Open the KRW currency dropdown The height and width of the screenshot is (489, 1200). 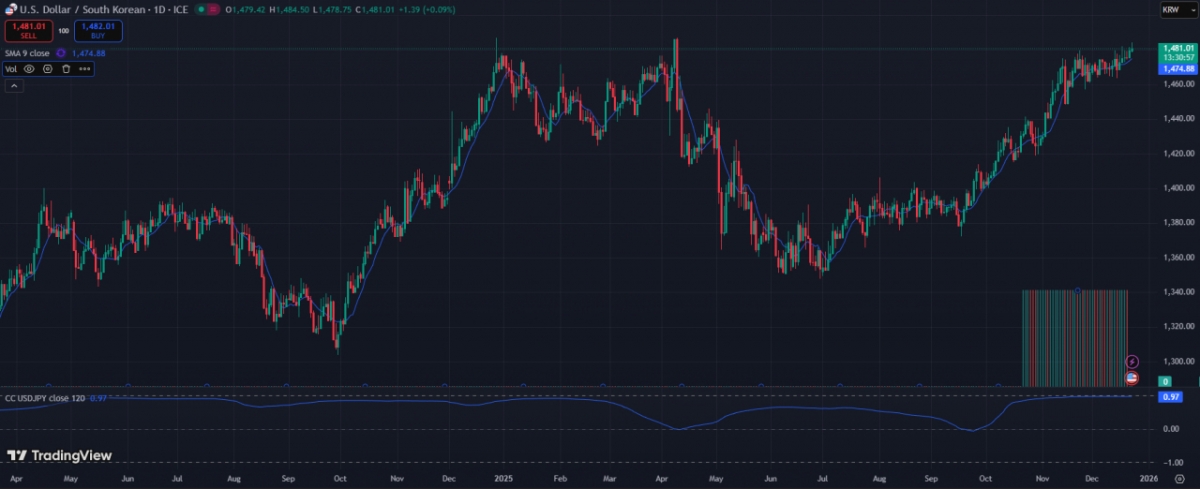[x=1171, y=9]
